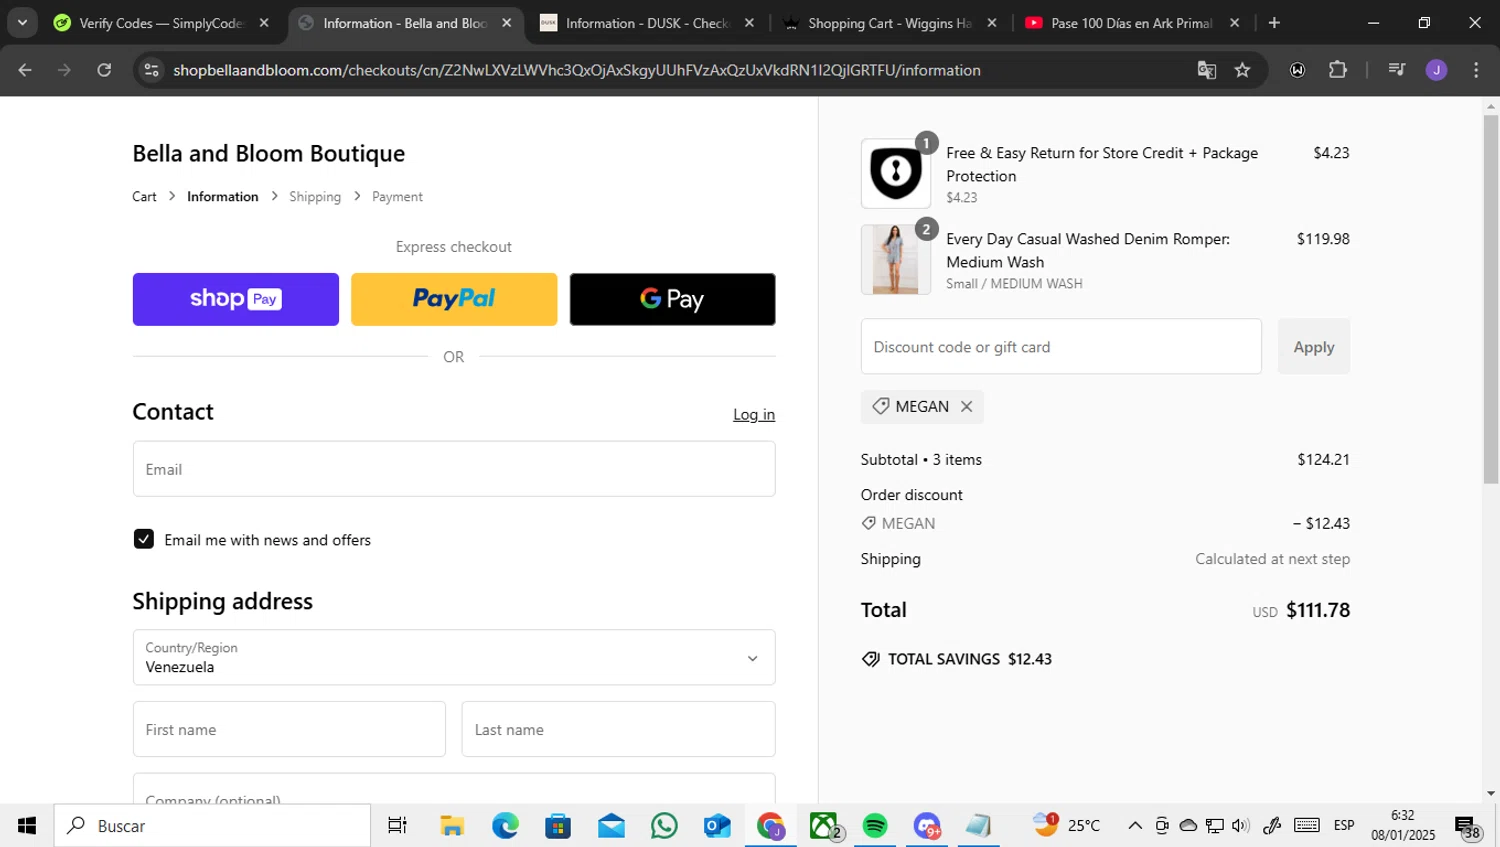Open the tab search dropdown arrow
Viewport: 1500px width, 847px height.
point(22,23)
